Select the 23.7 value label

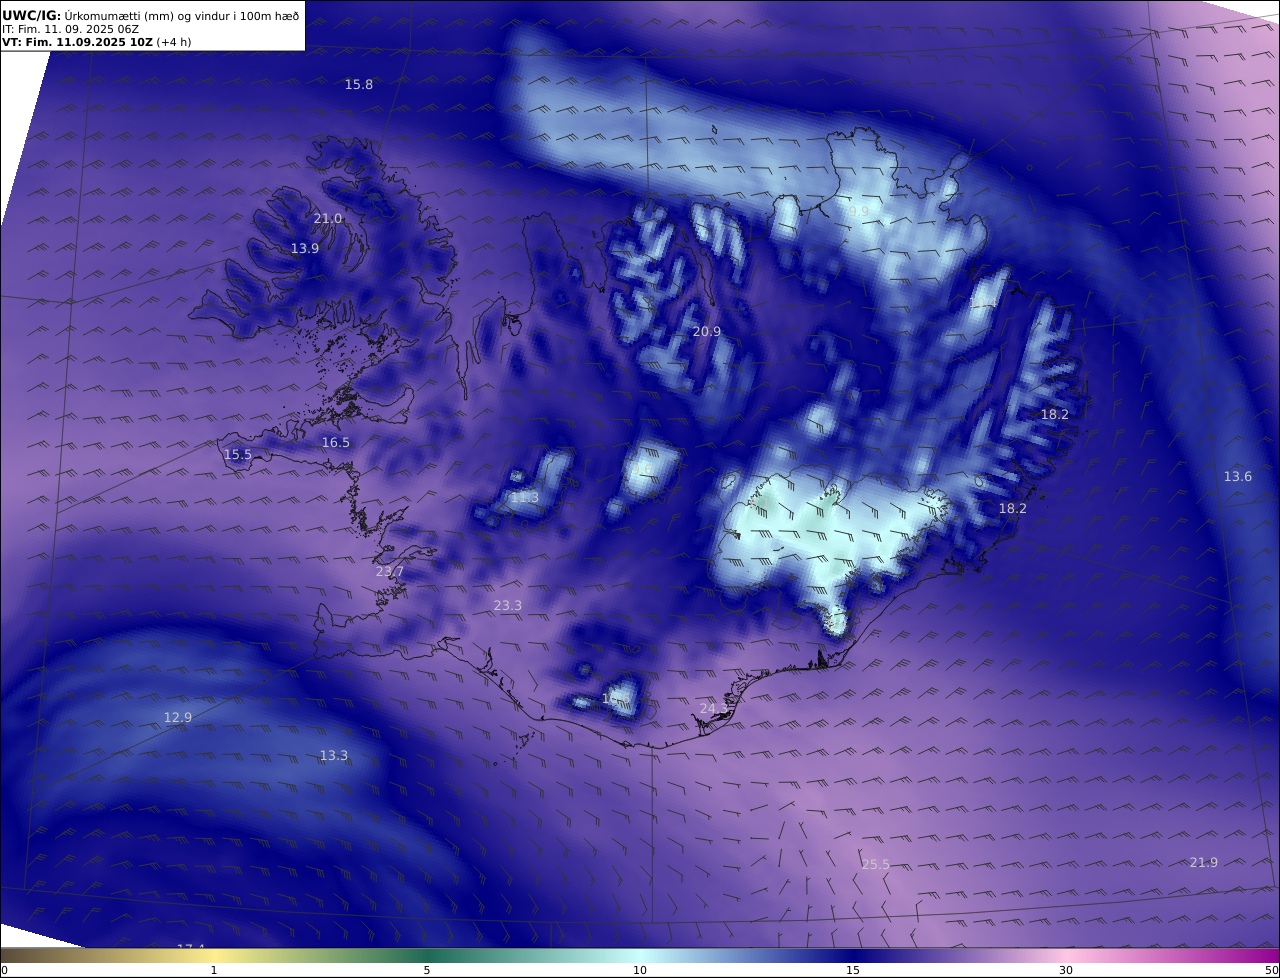(390, 572)
